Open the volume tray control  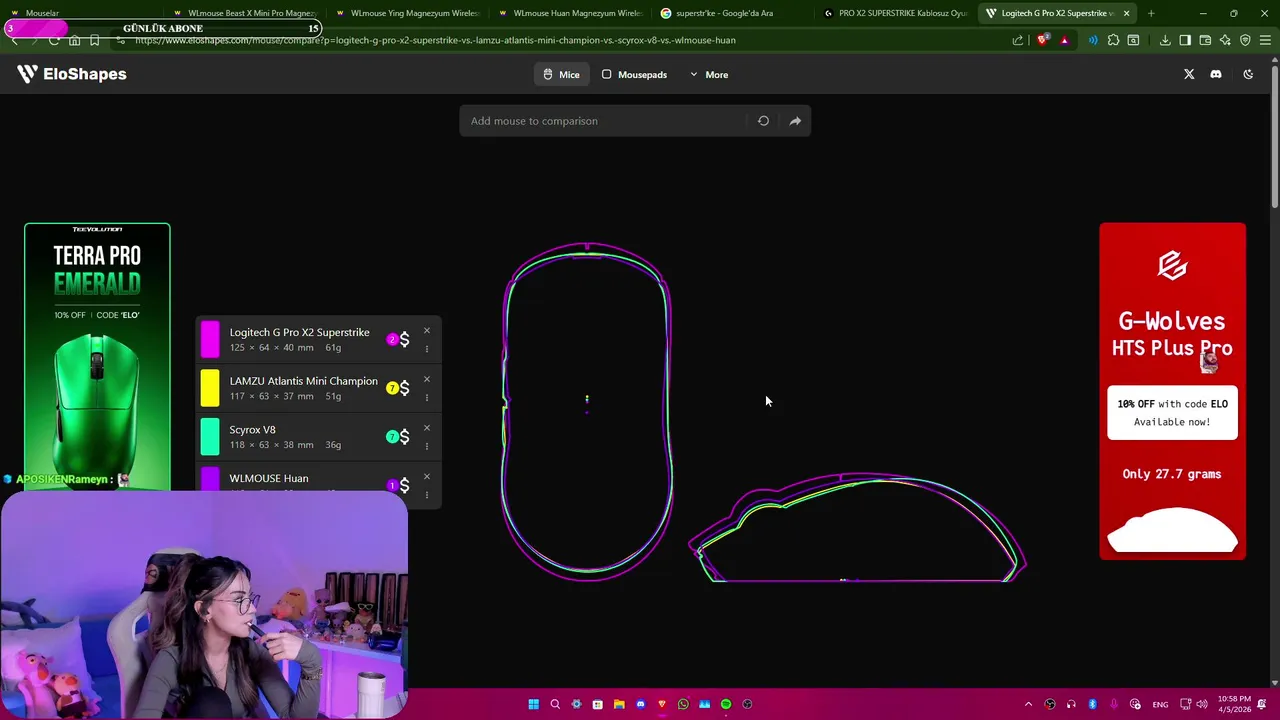pyautogui.click(x=1202, y=704)
